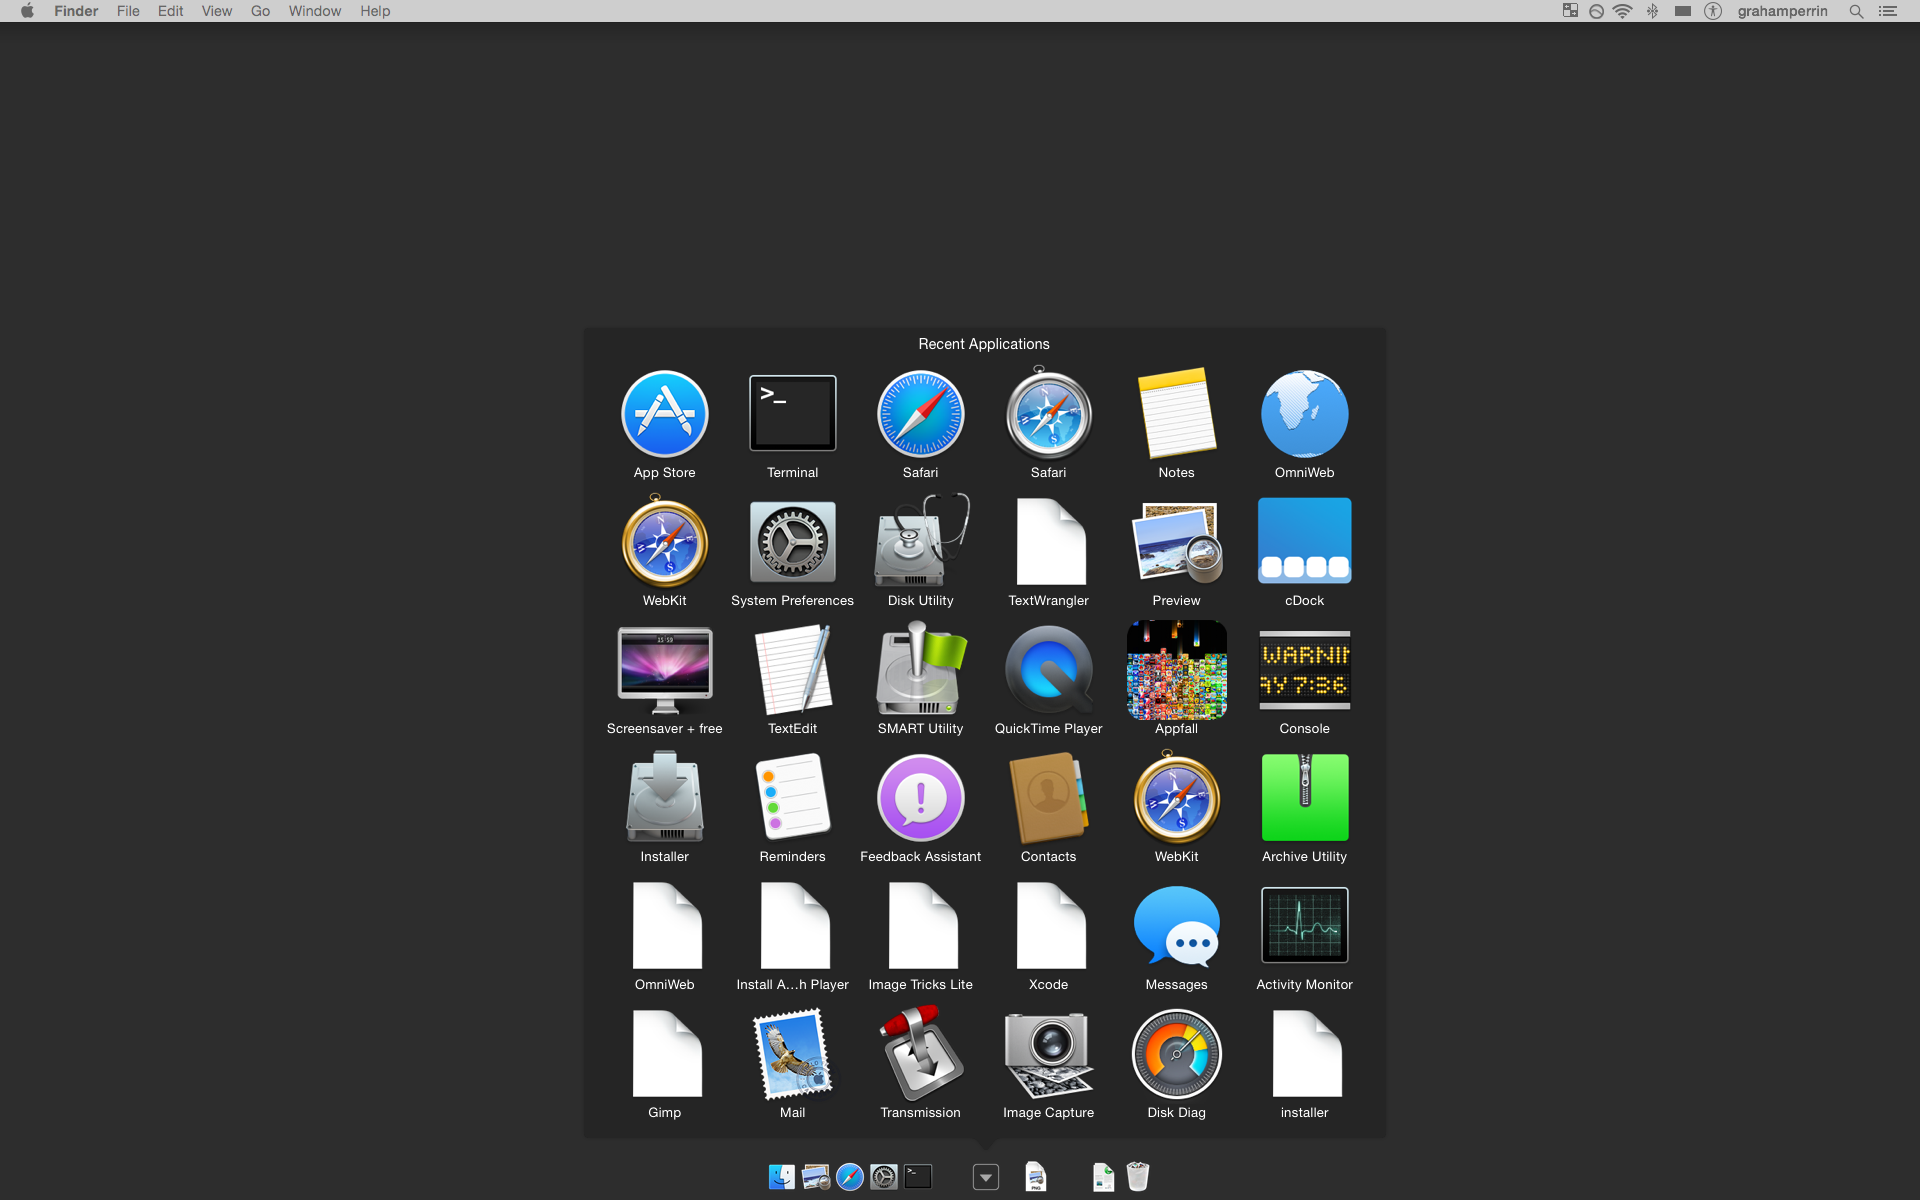Open App Store from the Recent Applications grid

pos(664,414)
